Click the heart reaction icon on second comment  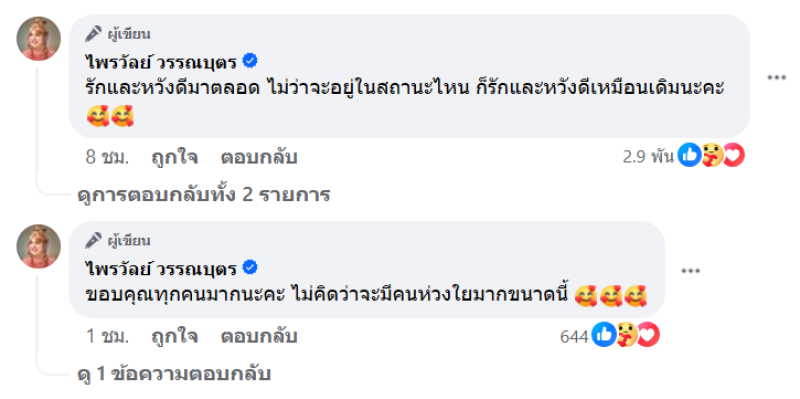(x=648, y=335)
